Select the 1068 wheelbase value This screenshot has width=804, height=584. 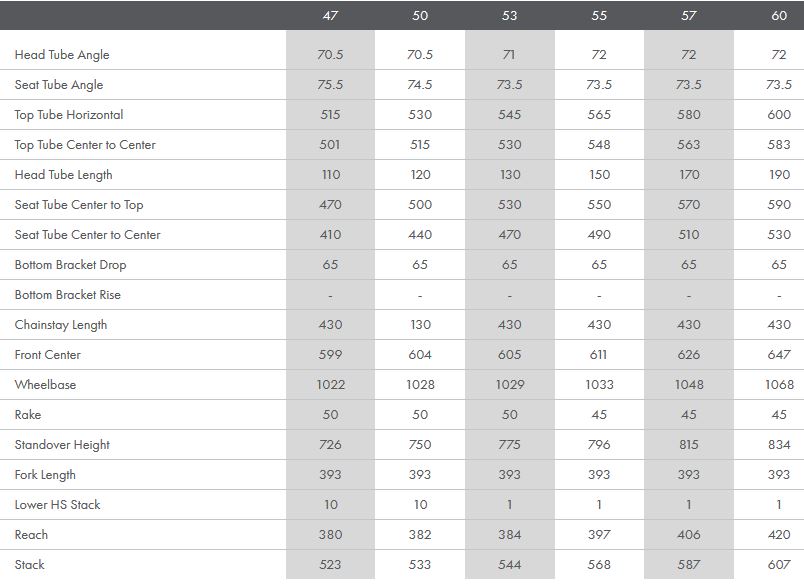tap(778, 385)
